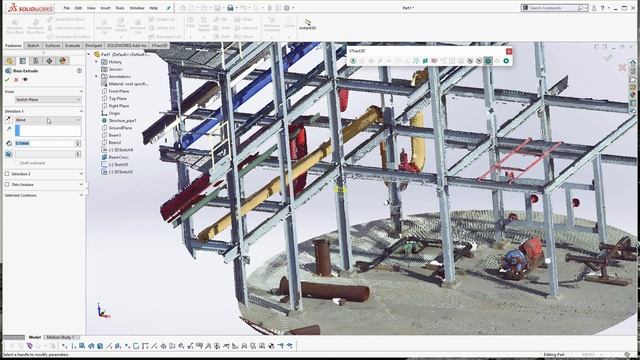Select GroundPlane in feature tree
Image resolution: width=640 pixels, height=360 pixels.
(x=120, y=128)
